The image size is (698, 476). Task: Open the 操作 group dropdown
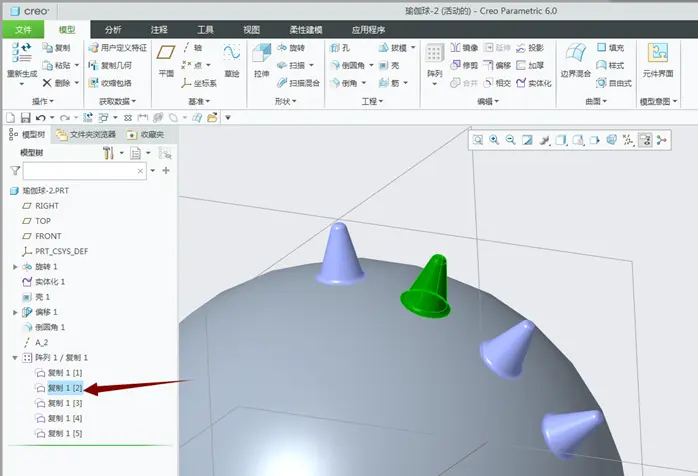tap(43, 102)
